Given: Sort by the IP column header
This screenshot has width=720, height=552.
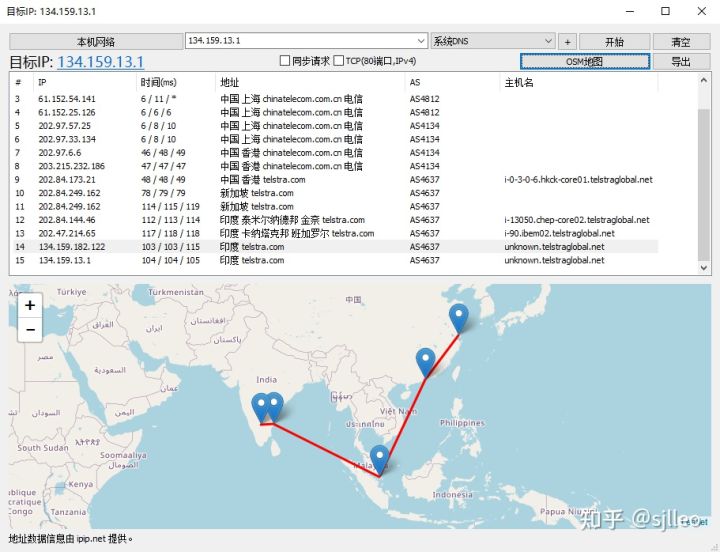Looking at the screenshot, I should 84,83.
